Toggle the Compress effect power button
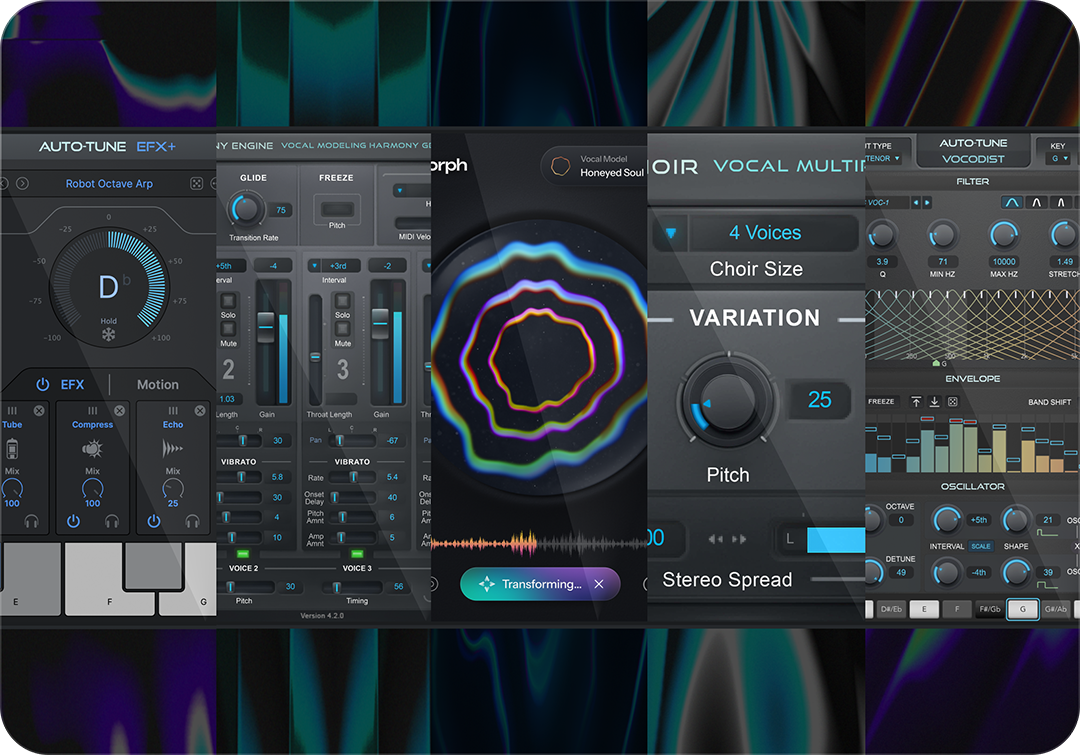 [x=73, y=521]
